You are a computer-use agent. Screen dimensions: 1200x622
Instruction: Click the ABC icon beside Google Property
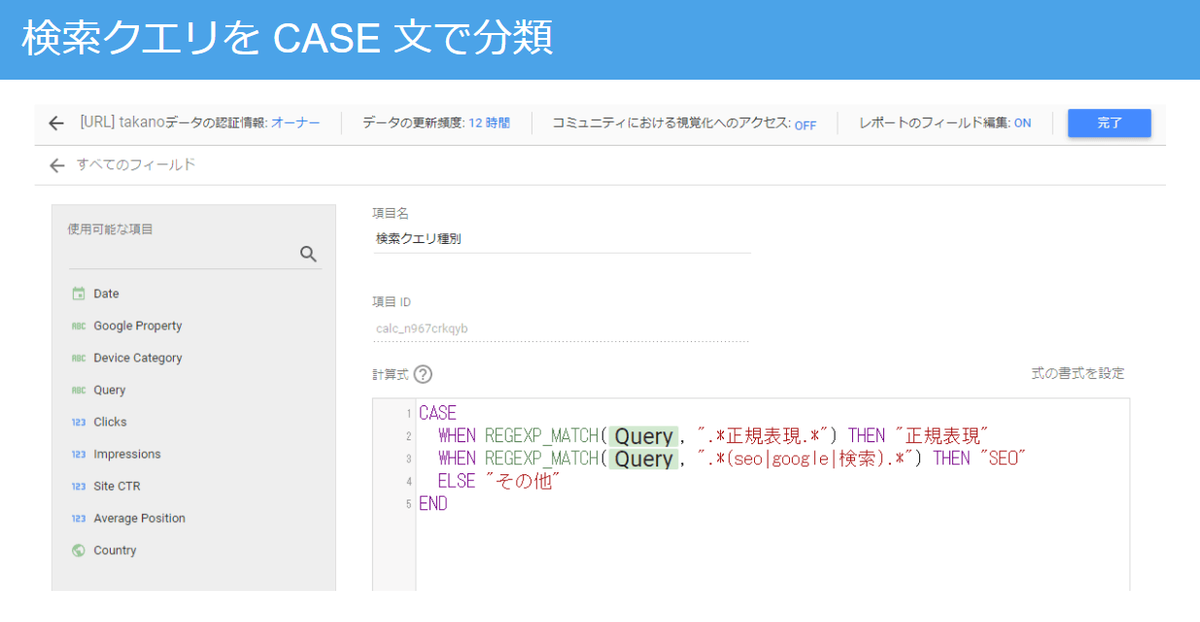(x=79, y=326)
